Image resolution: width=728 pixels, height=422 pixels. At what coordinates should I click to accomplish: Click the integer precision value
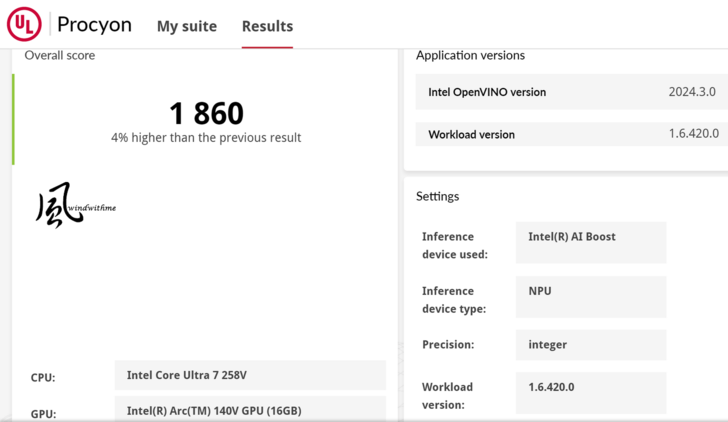[590, 345]
